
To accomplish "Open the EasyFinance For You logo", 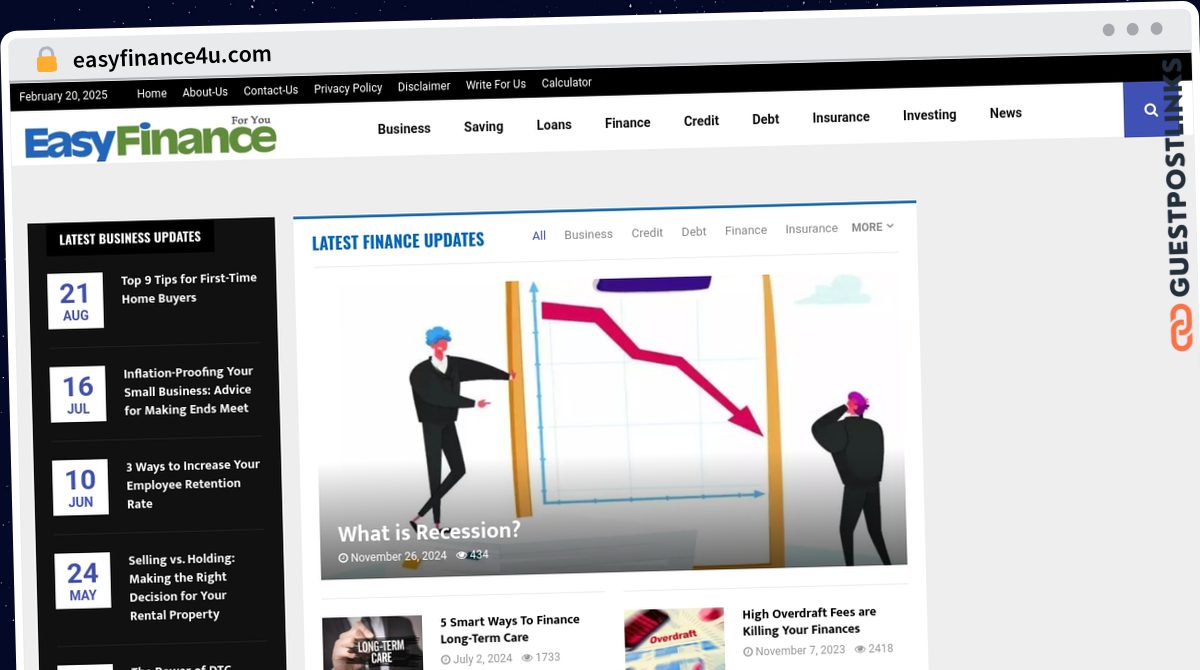I will pyautogui.click(x=150, y=138).
